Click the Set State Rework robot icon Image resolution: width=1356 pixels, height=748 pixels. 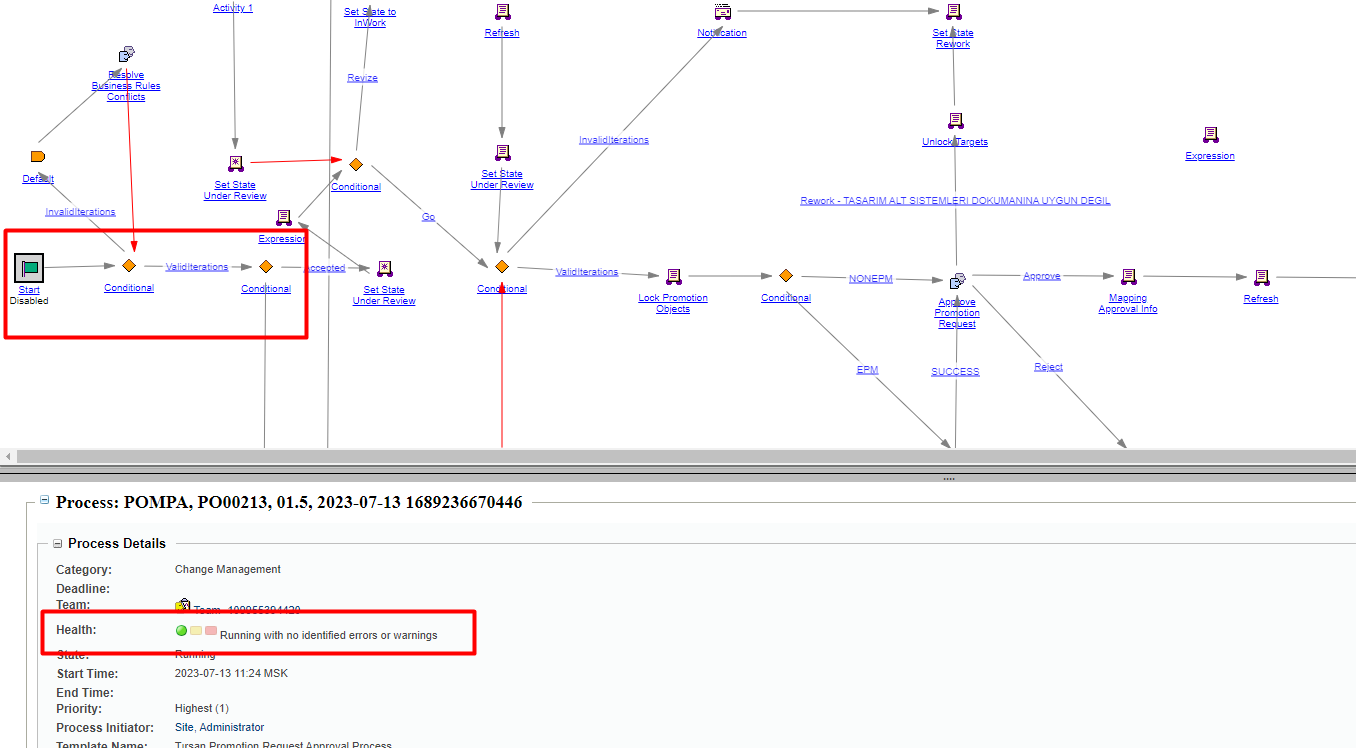pyautogui.click(x=952, y=12)
